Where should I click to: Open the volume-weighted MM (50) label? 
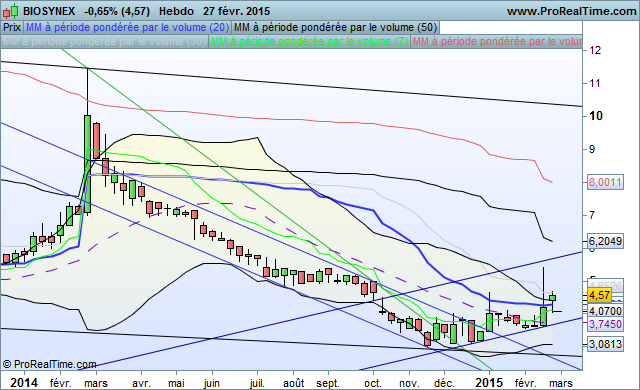[x=335, y=27]
